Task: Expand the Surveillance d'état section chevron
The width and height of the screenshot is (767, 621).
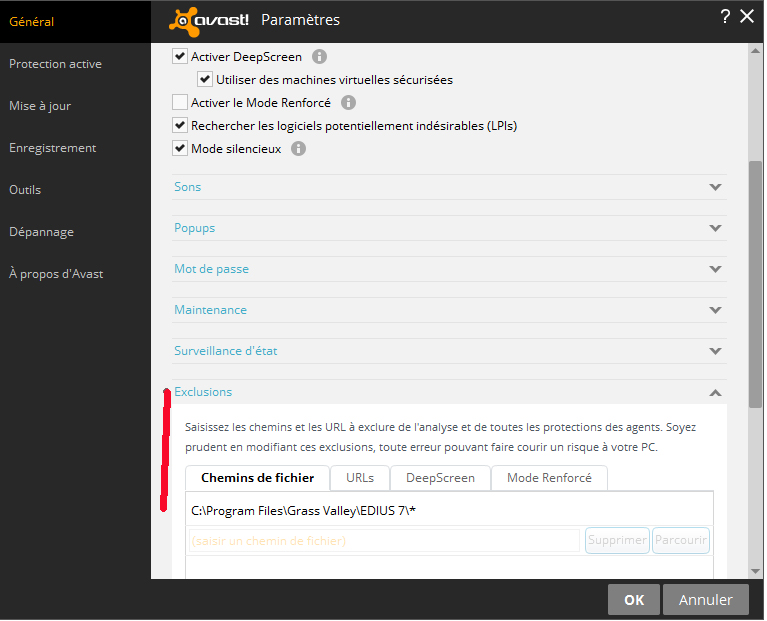Action: pyautogui.click(x=717, y=352)
